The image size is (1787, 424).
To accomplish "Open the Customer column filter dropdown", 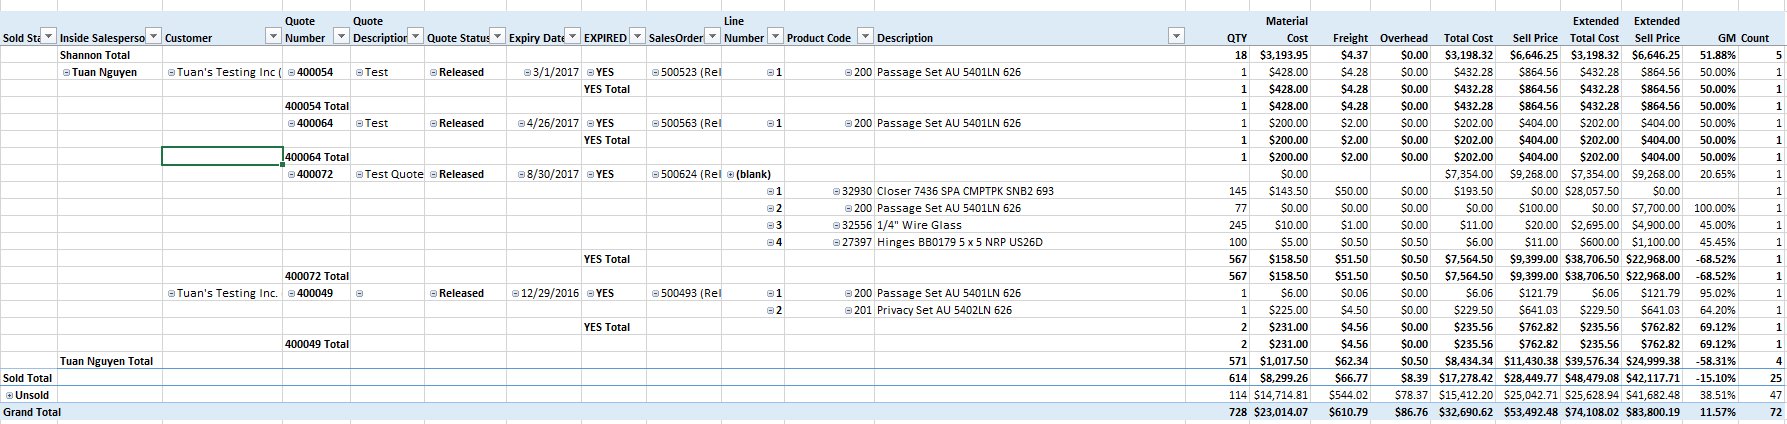I will pos(273,37).
